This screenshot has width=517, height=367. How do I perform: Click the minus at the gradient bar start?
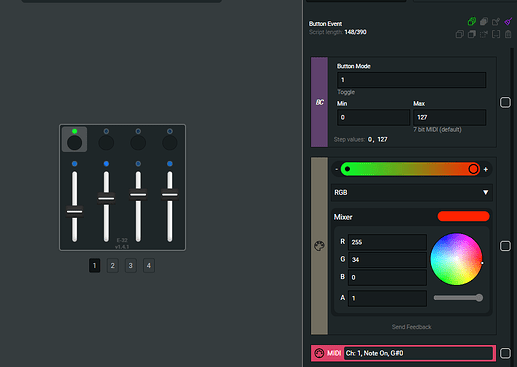336,169
